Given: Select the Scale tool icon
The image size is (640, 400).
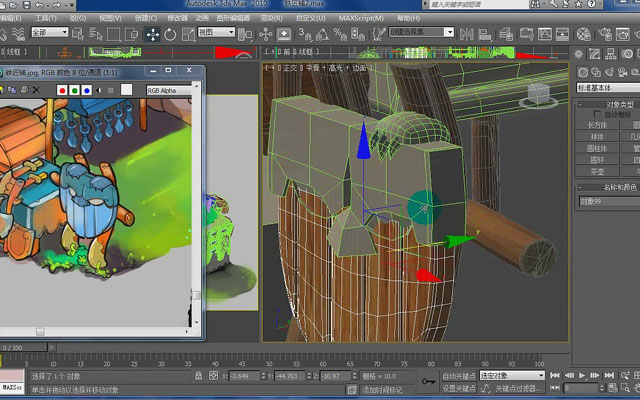Looking at the screenshot, I should tap(189, 34).
